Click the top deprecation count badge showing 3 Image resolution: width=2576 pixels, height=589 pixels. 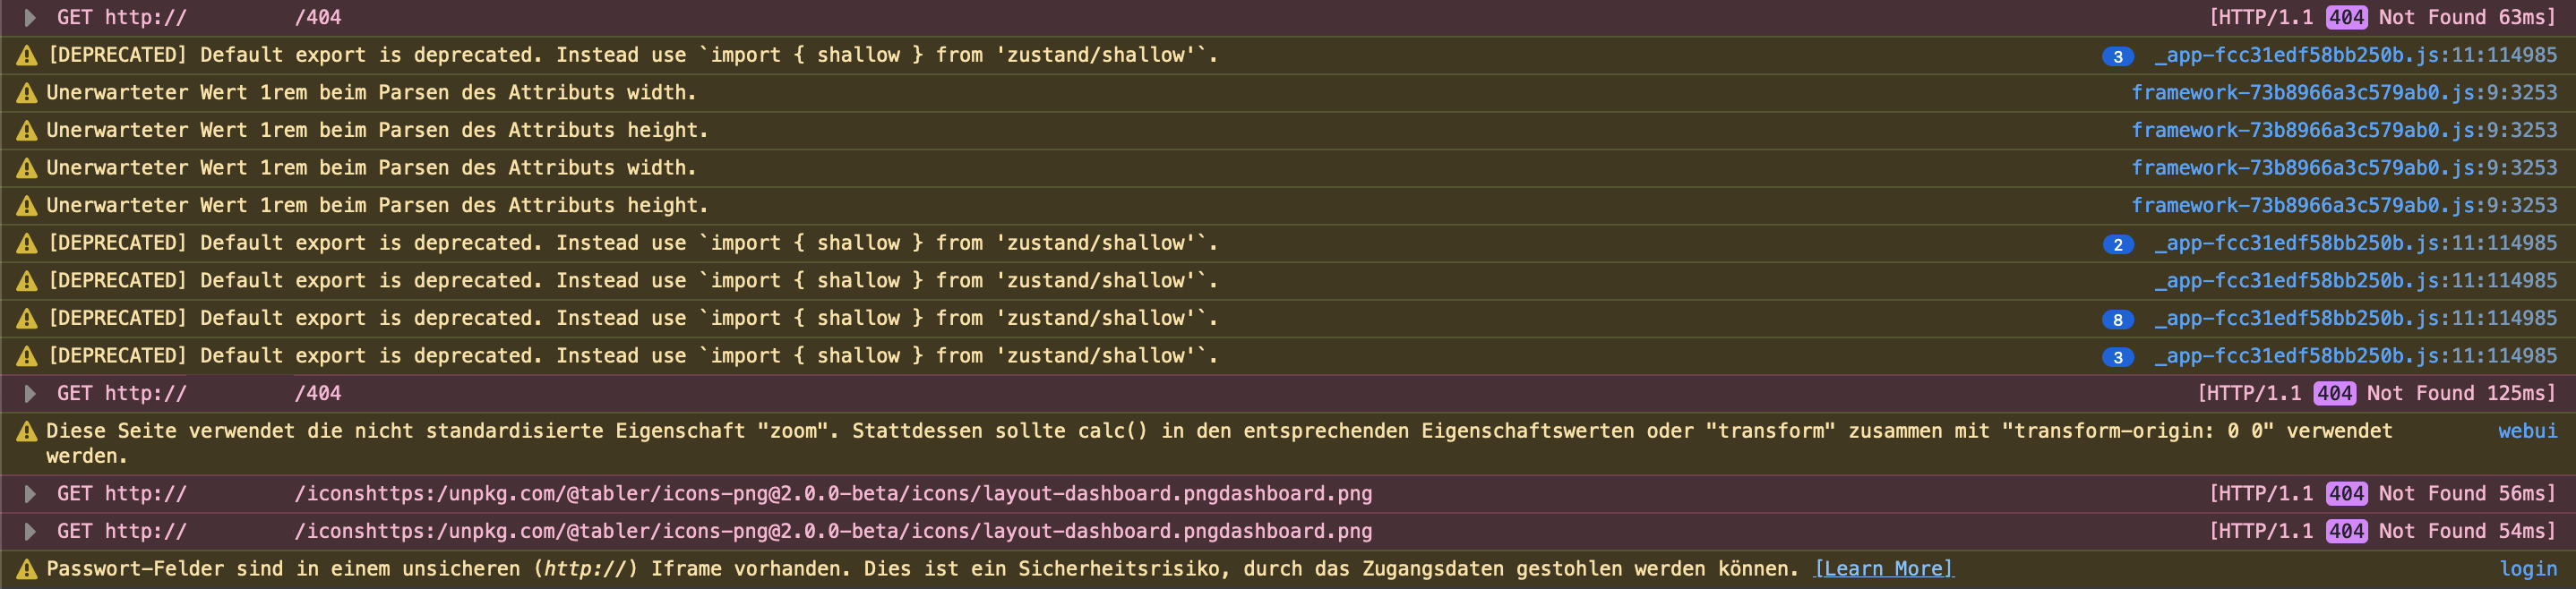tap(2119, 55)
